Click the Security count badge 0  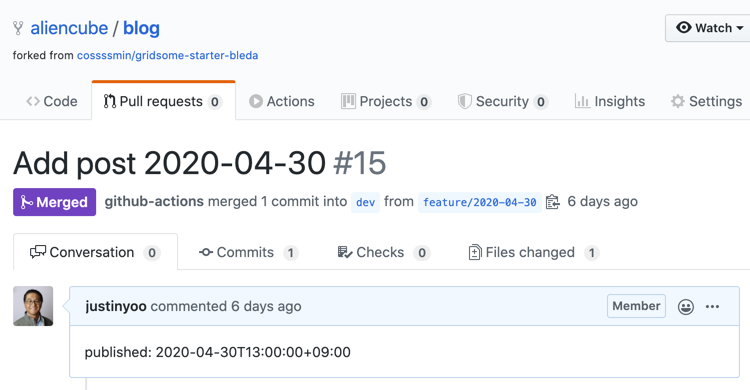(x=540, y=102)
